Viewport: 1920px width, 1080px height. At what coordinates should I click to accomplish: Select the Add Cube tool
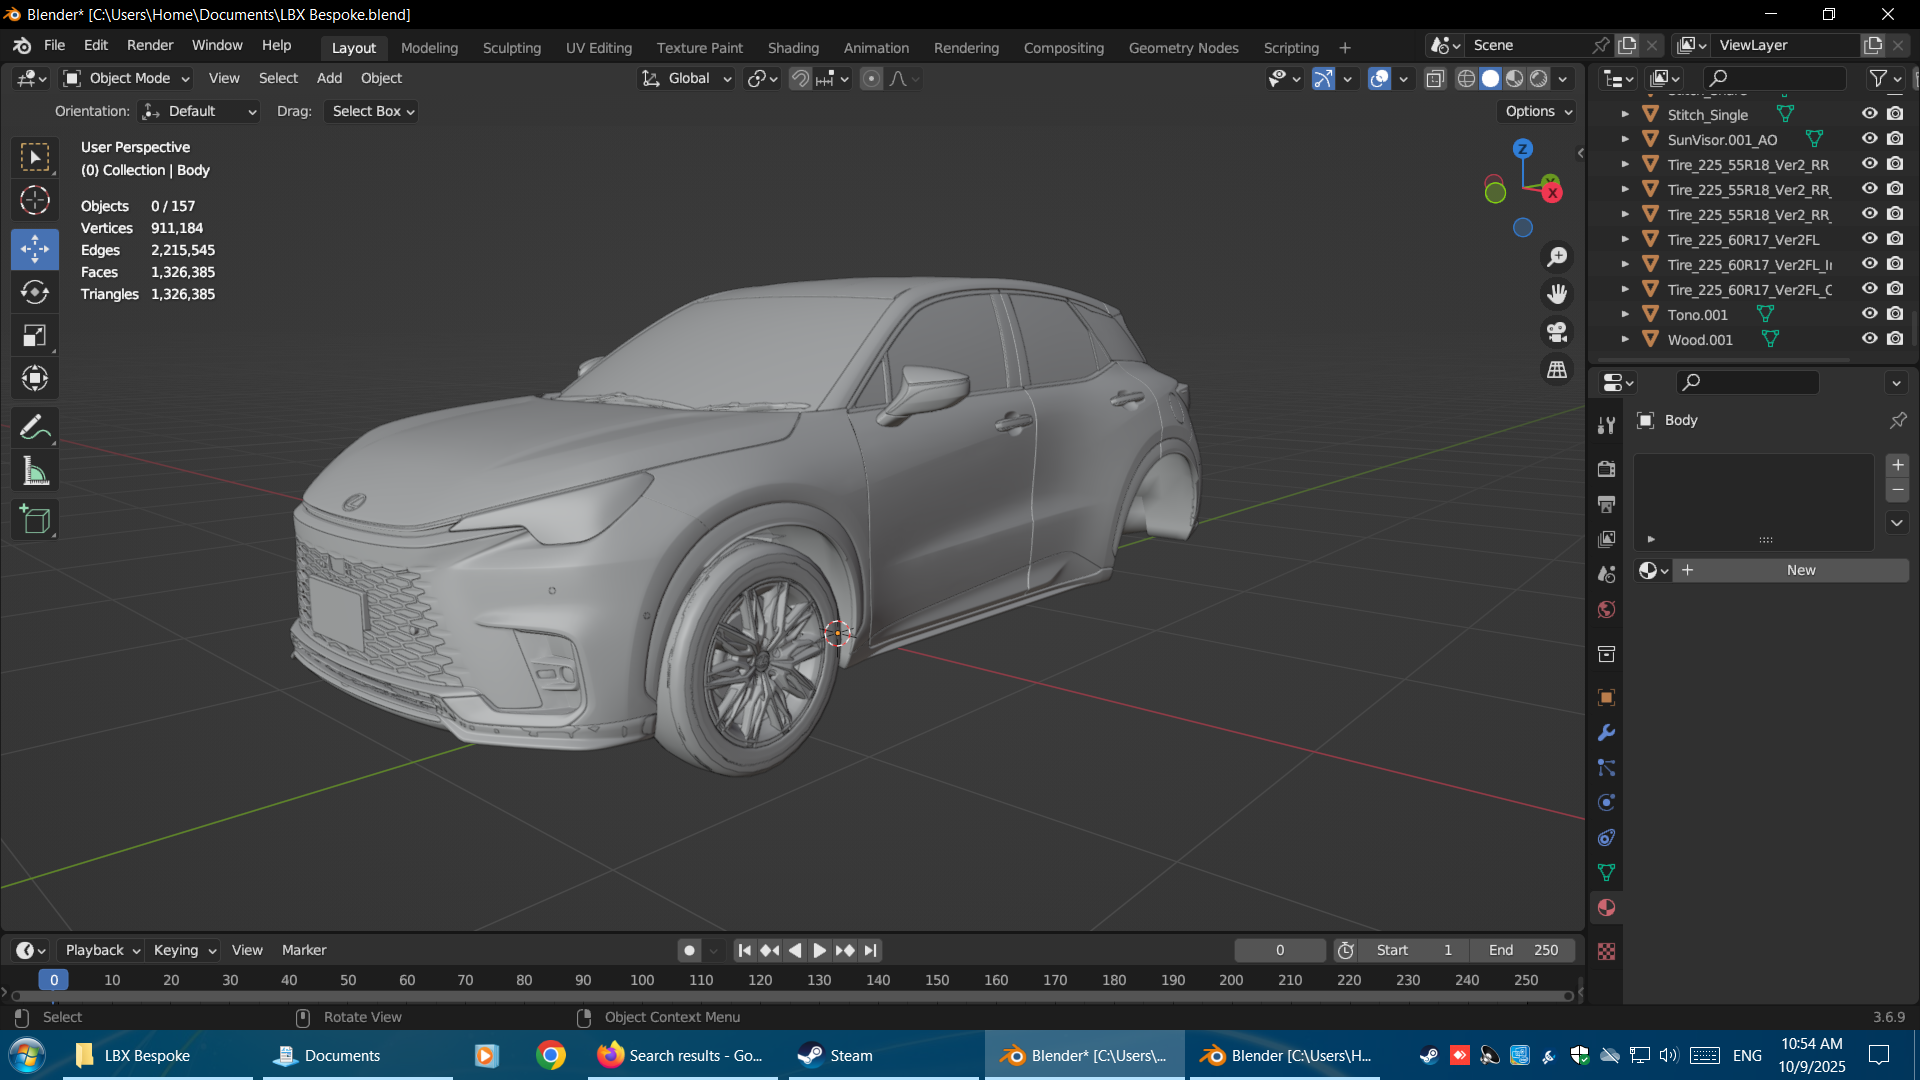click(x=35, y=520)
